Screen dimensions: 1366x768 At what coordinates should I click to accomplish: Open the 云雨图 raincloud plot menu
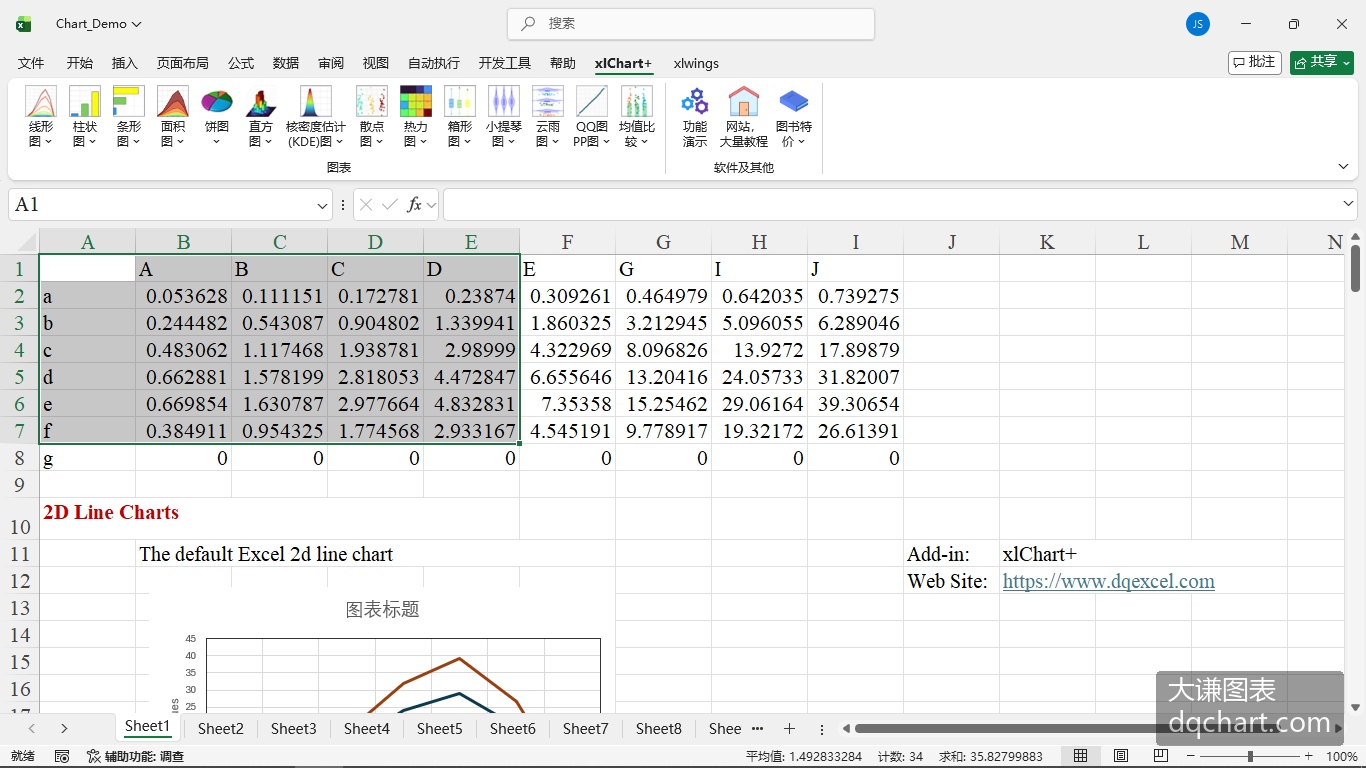click(548, 117)
